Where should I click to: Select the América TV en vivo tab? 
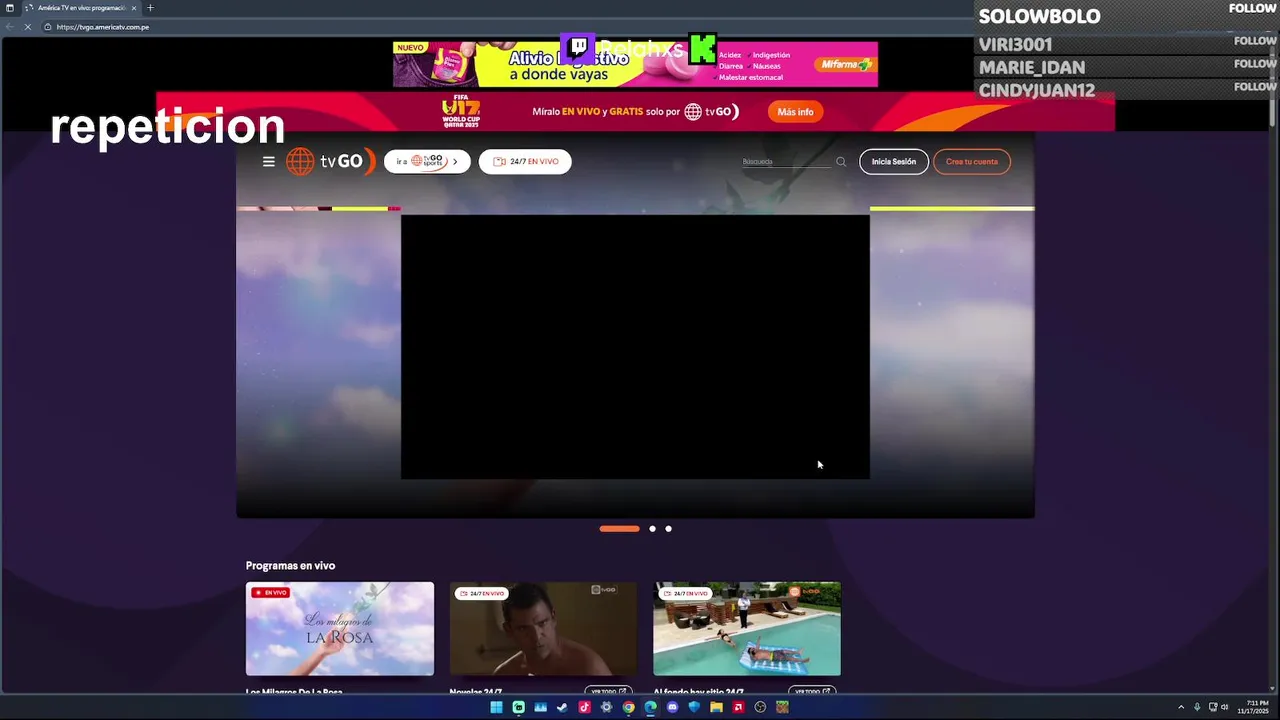pos(80,8)
